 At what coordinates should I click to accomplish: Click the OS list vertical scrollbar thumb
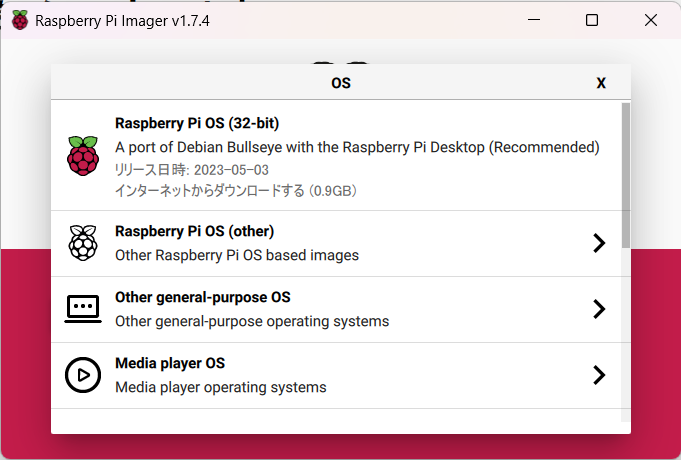[x=625, y=175]
